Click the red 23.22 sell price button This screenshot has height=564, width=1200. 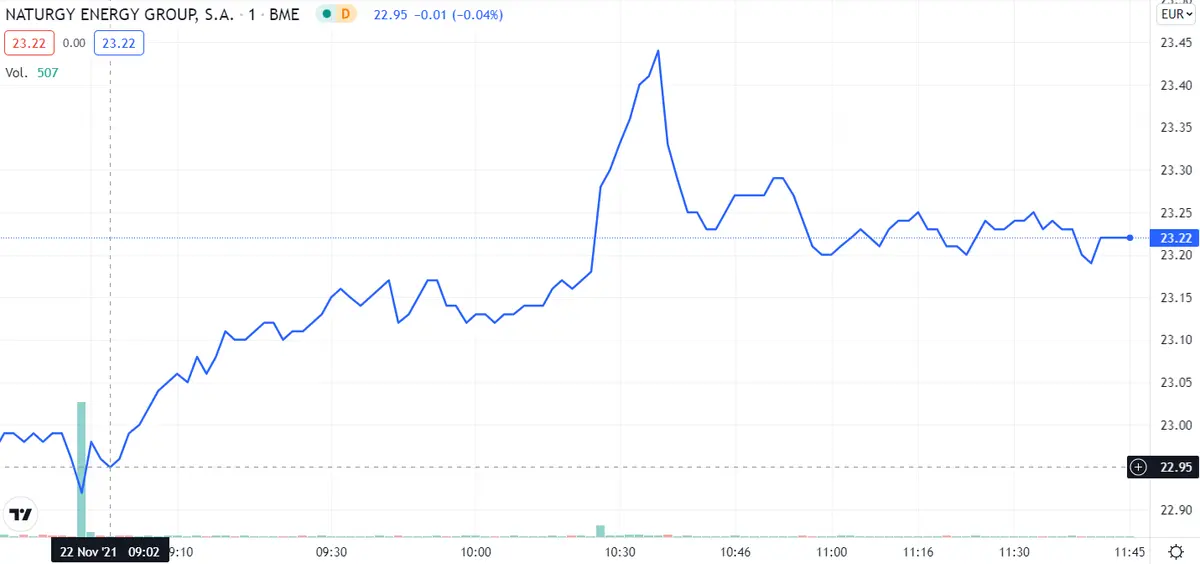point(28,43)
